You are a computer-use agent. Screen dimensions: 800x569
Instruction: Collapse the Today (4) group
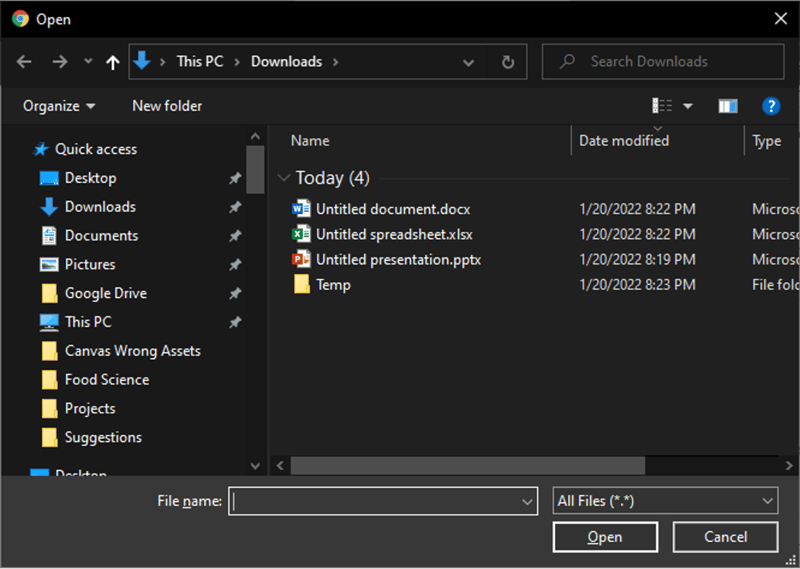(284, 178)
